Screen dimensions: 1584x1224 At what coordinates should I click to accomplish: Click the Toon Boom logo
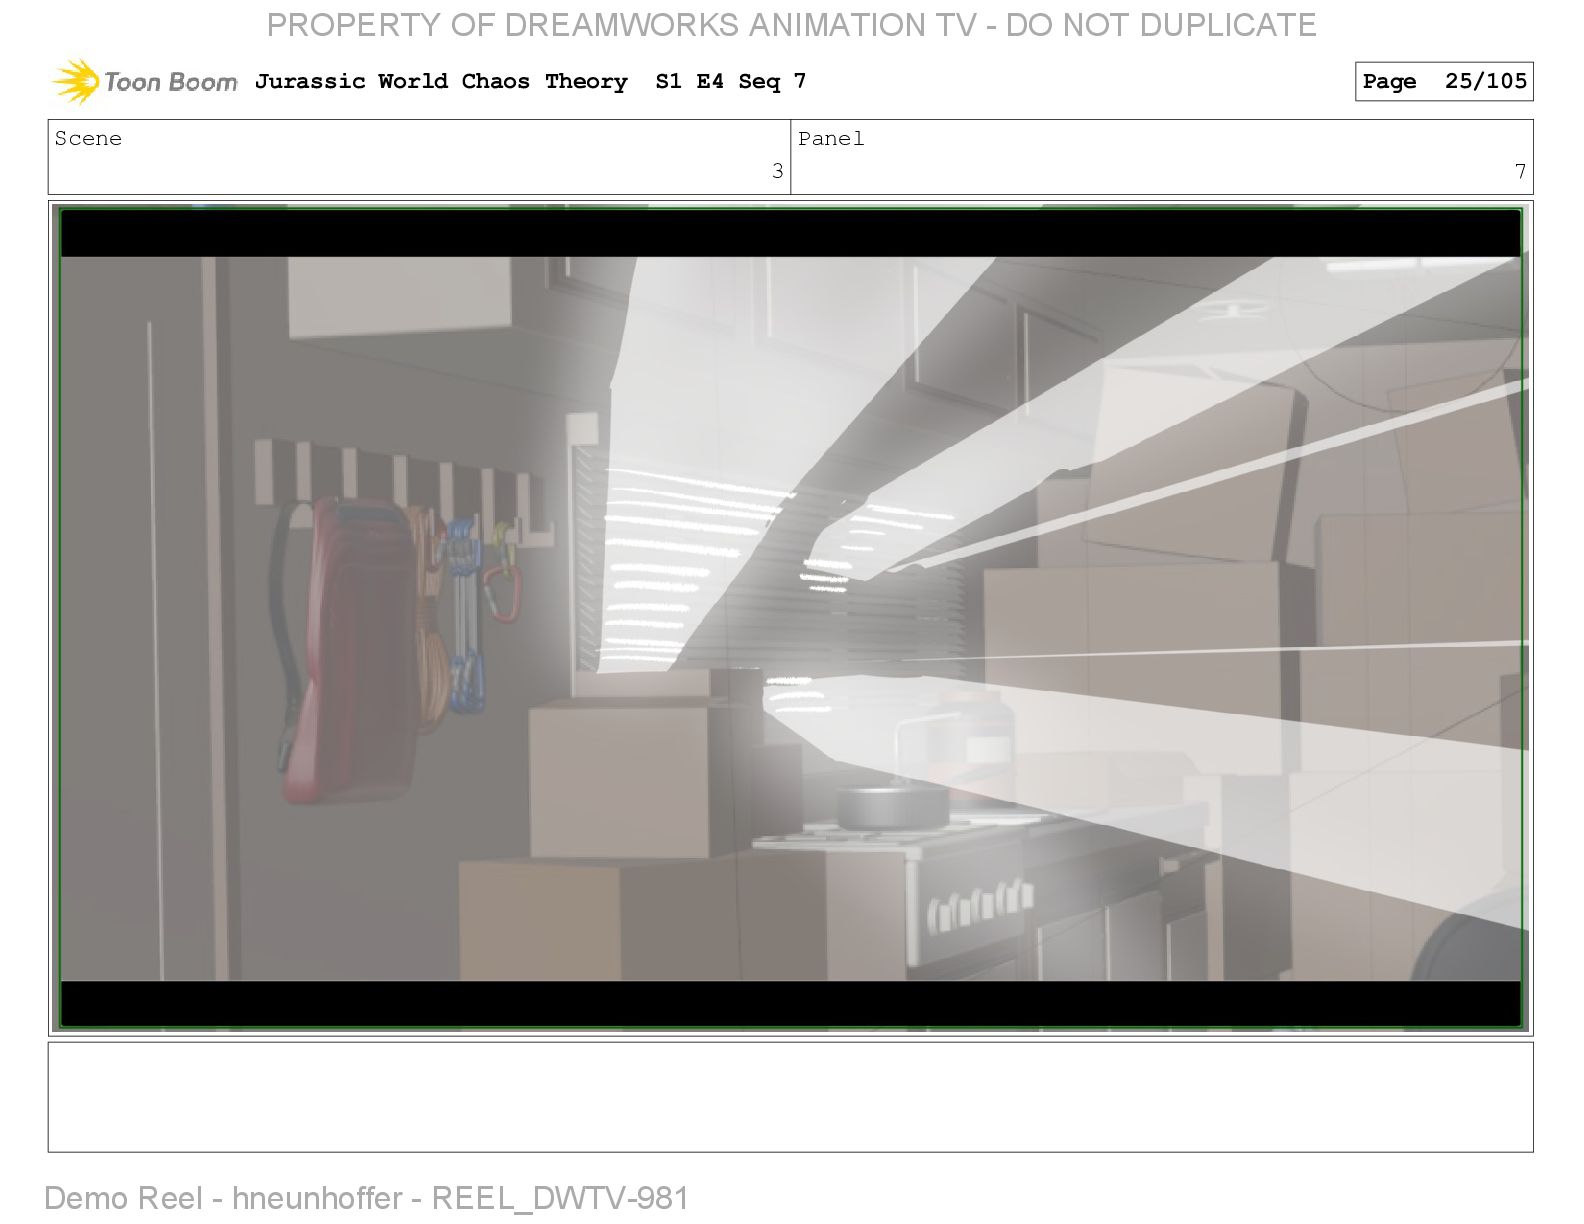click(144, 82)
